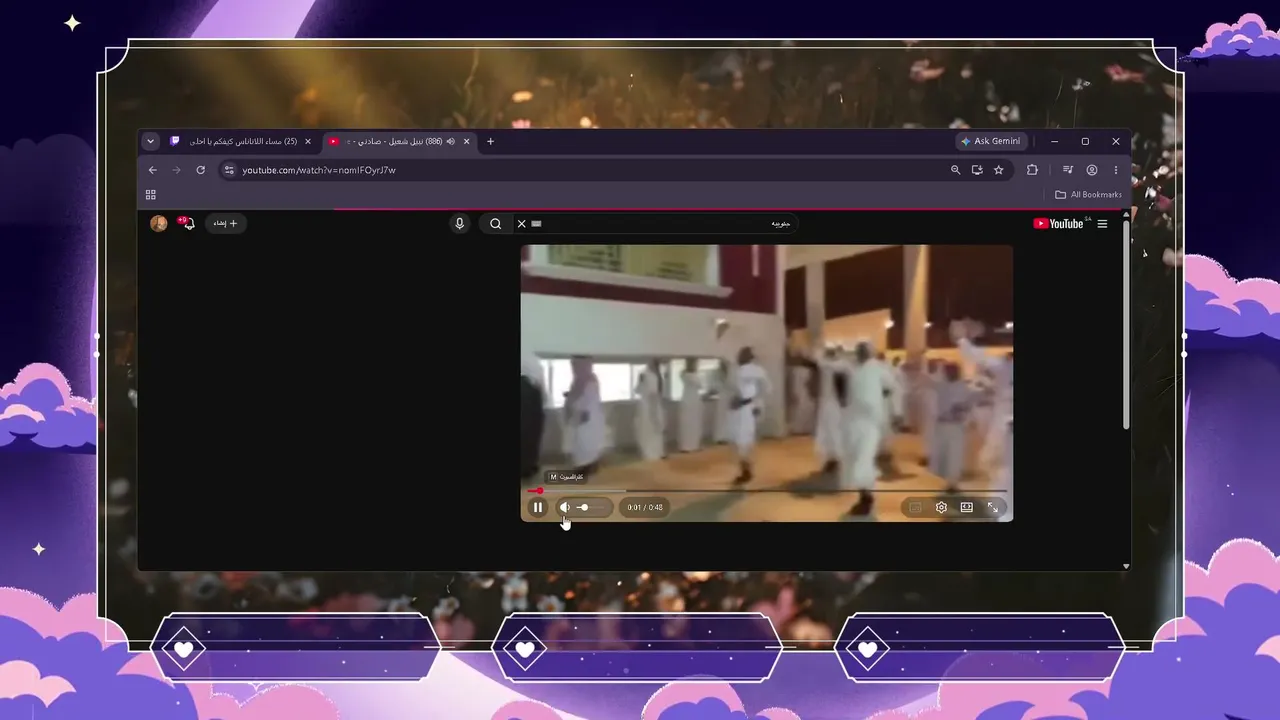
Task: Pause the YouTube video
Action: pos(537,507)
